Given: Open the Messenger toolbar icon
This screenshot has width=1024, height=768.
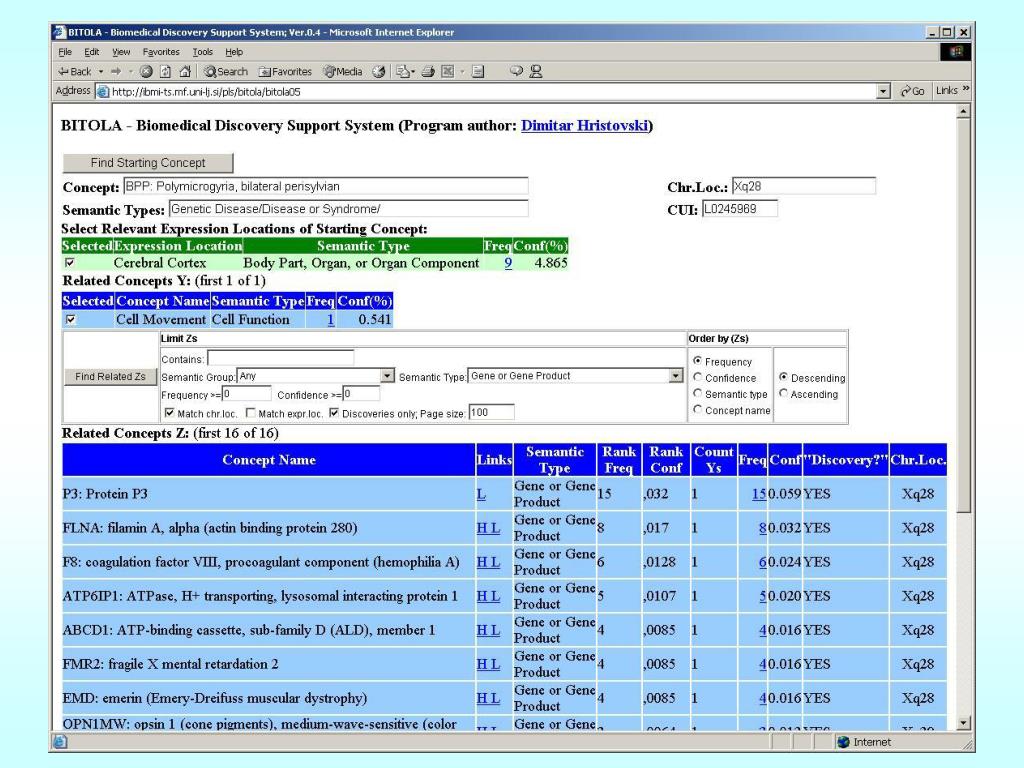Looking at the screenshot, I should [x=536, y=71].
